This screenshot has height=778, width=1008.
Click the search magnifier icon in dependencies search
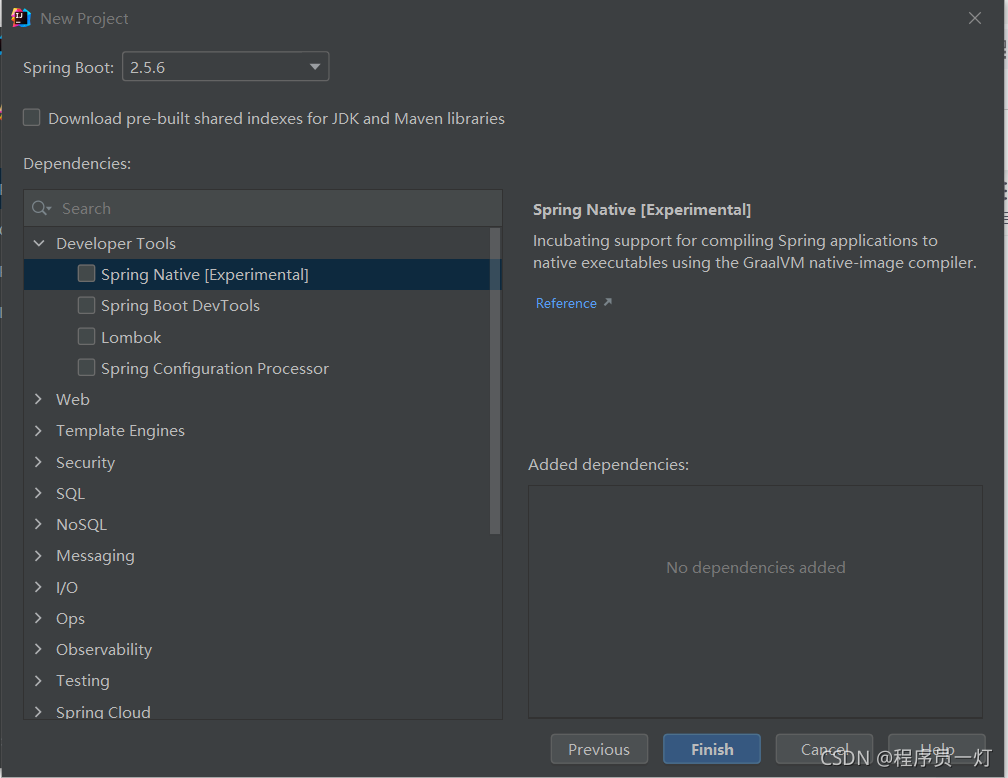pos(41,208)
